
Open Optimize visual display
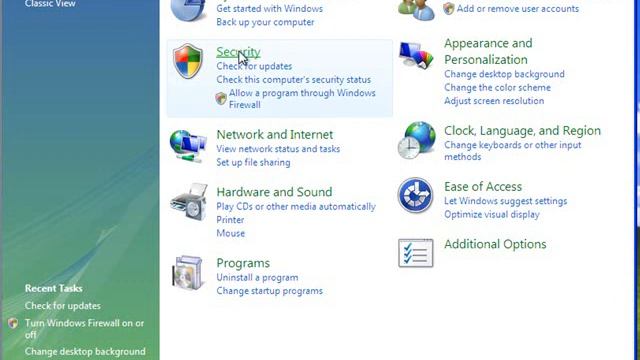[x=492, y=215]
